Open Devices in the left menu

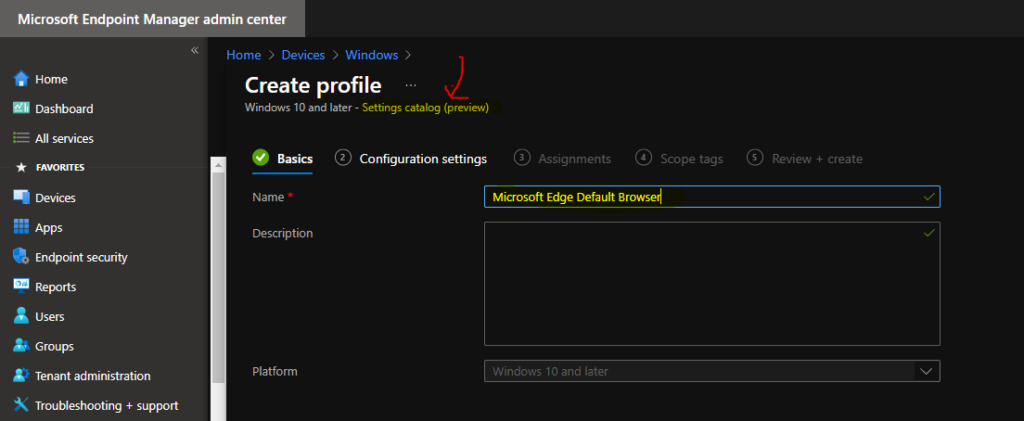[x=55, y=198]
